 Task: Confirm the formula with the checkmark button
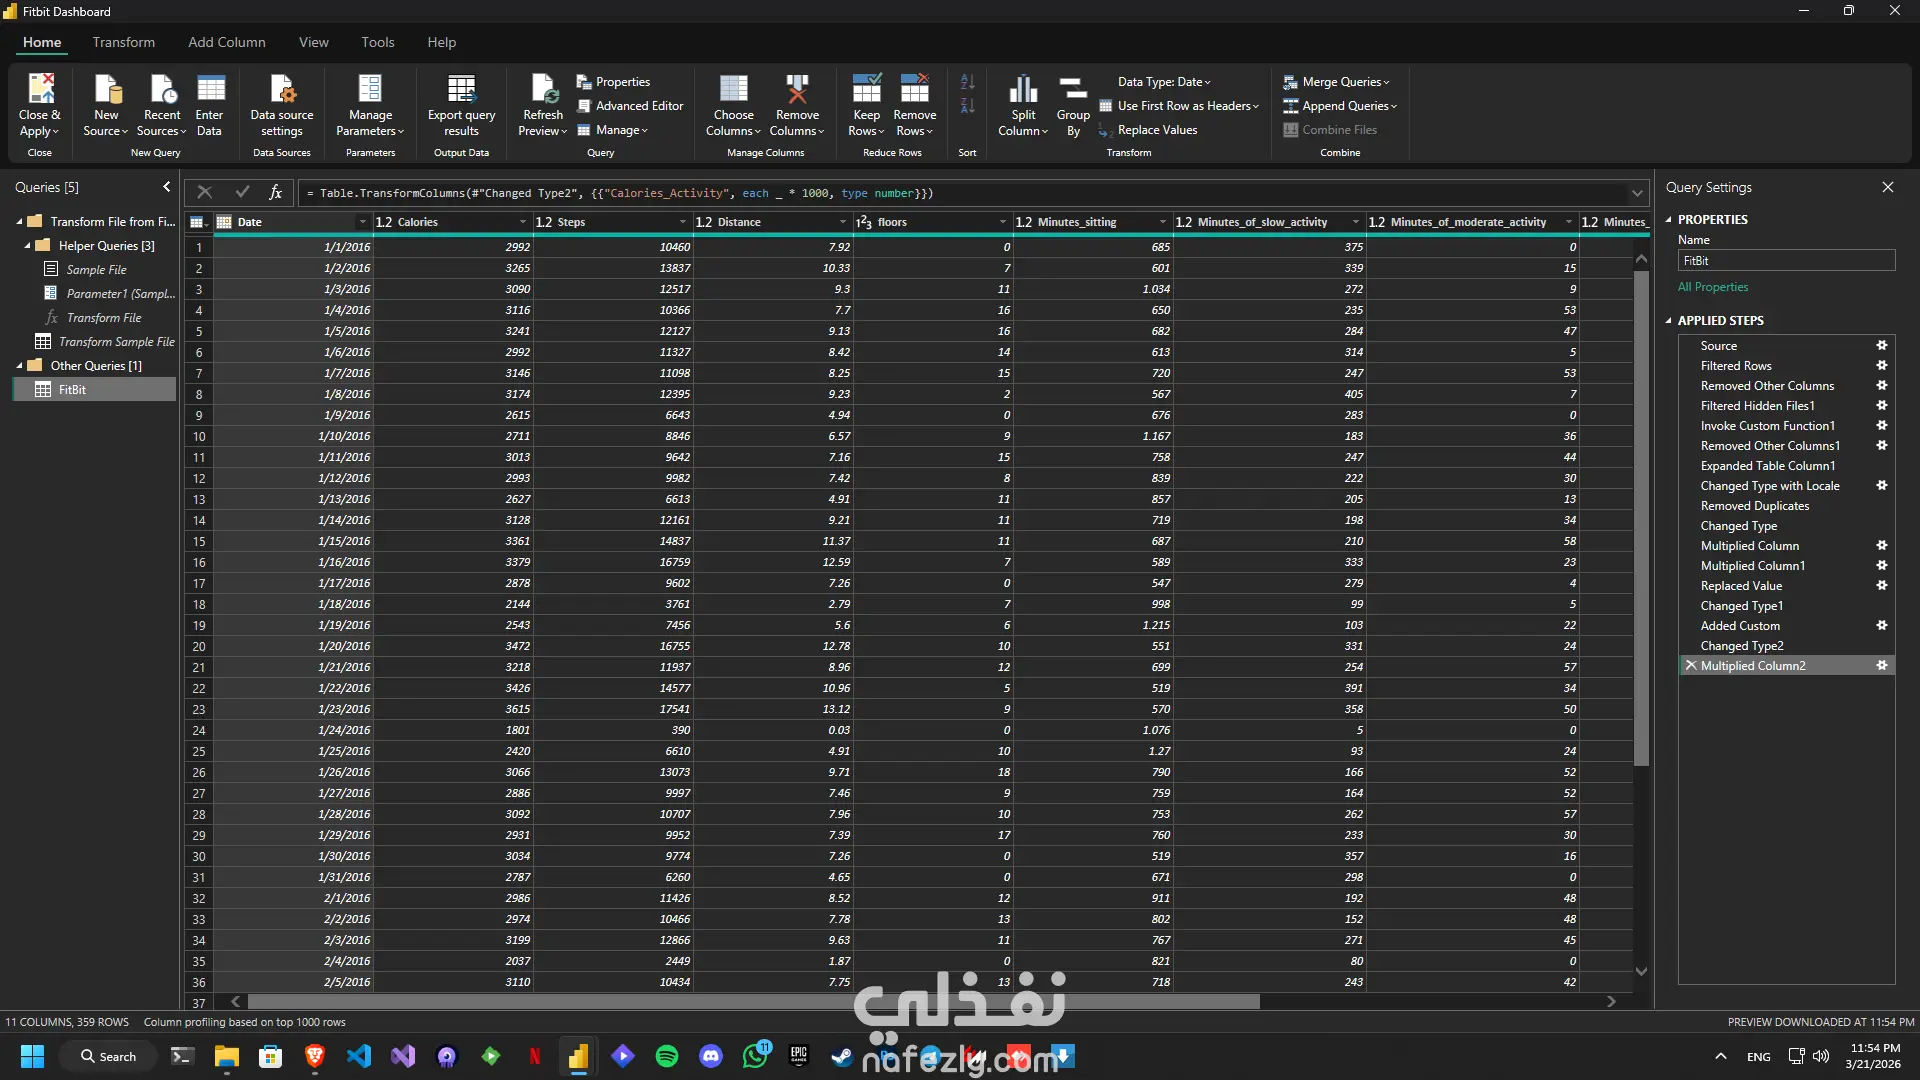coord(242,193)
